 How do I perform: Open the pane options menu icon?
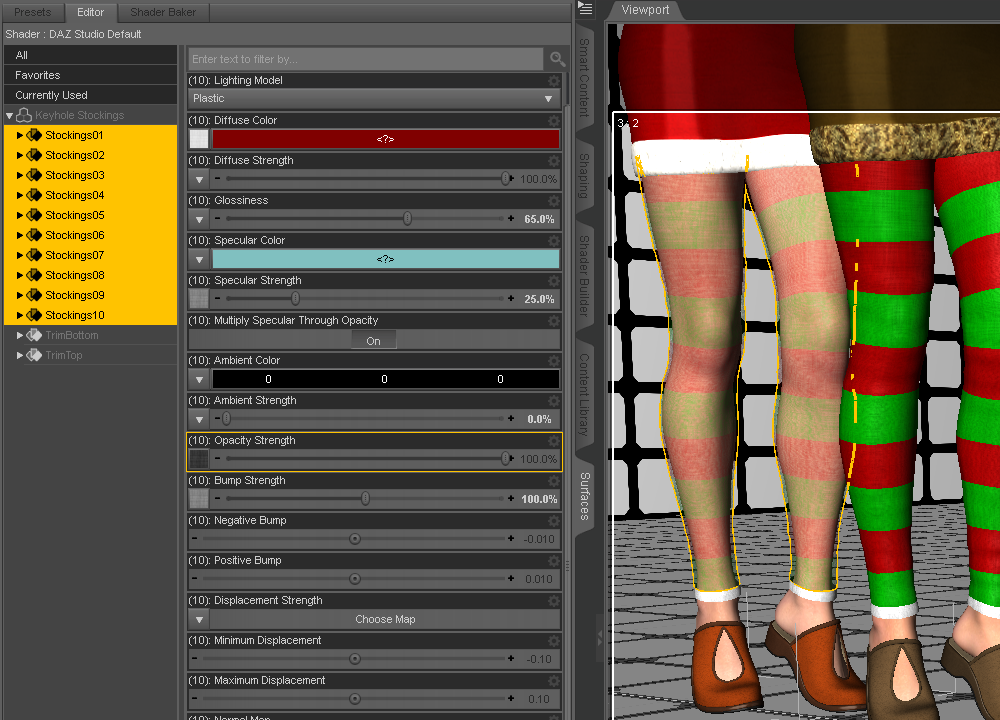[x=585, y=8]
